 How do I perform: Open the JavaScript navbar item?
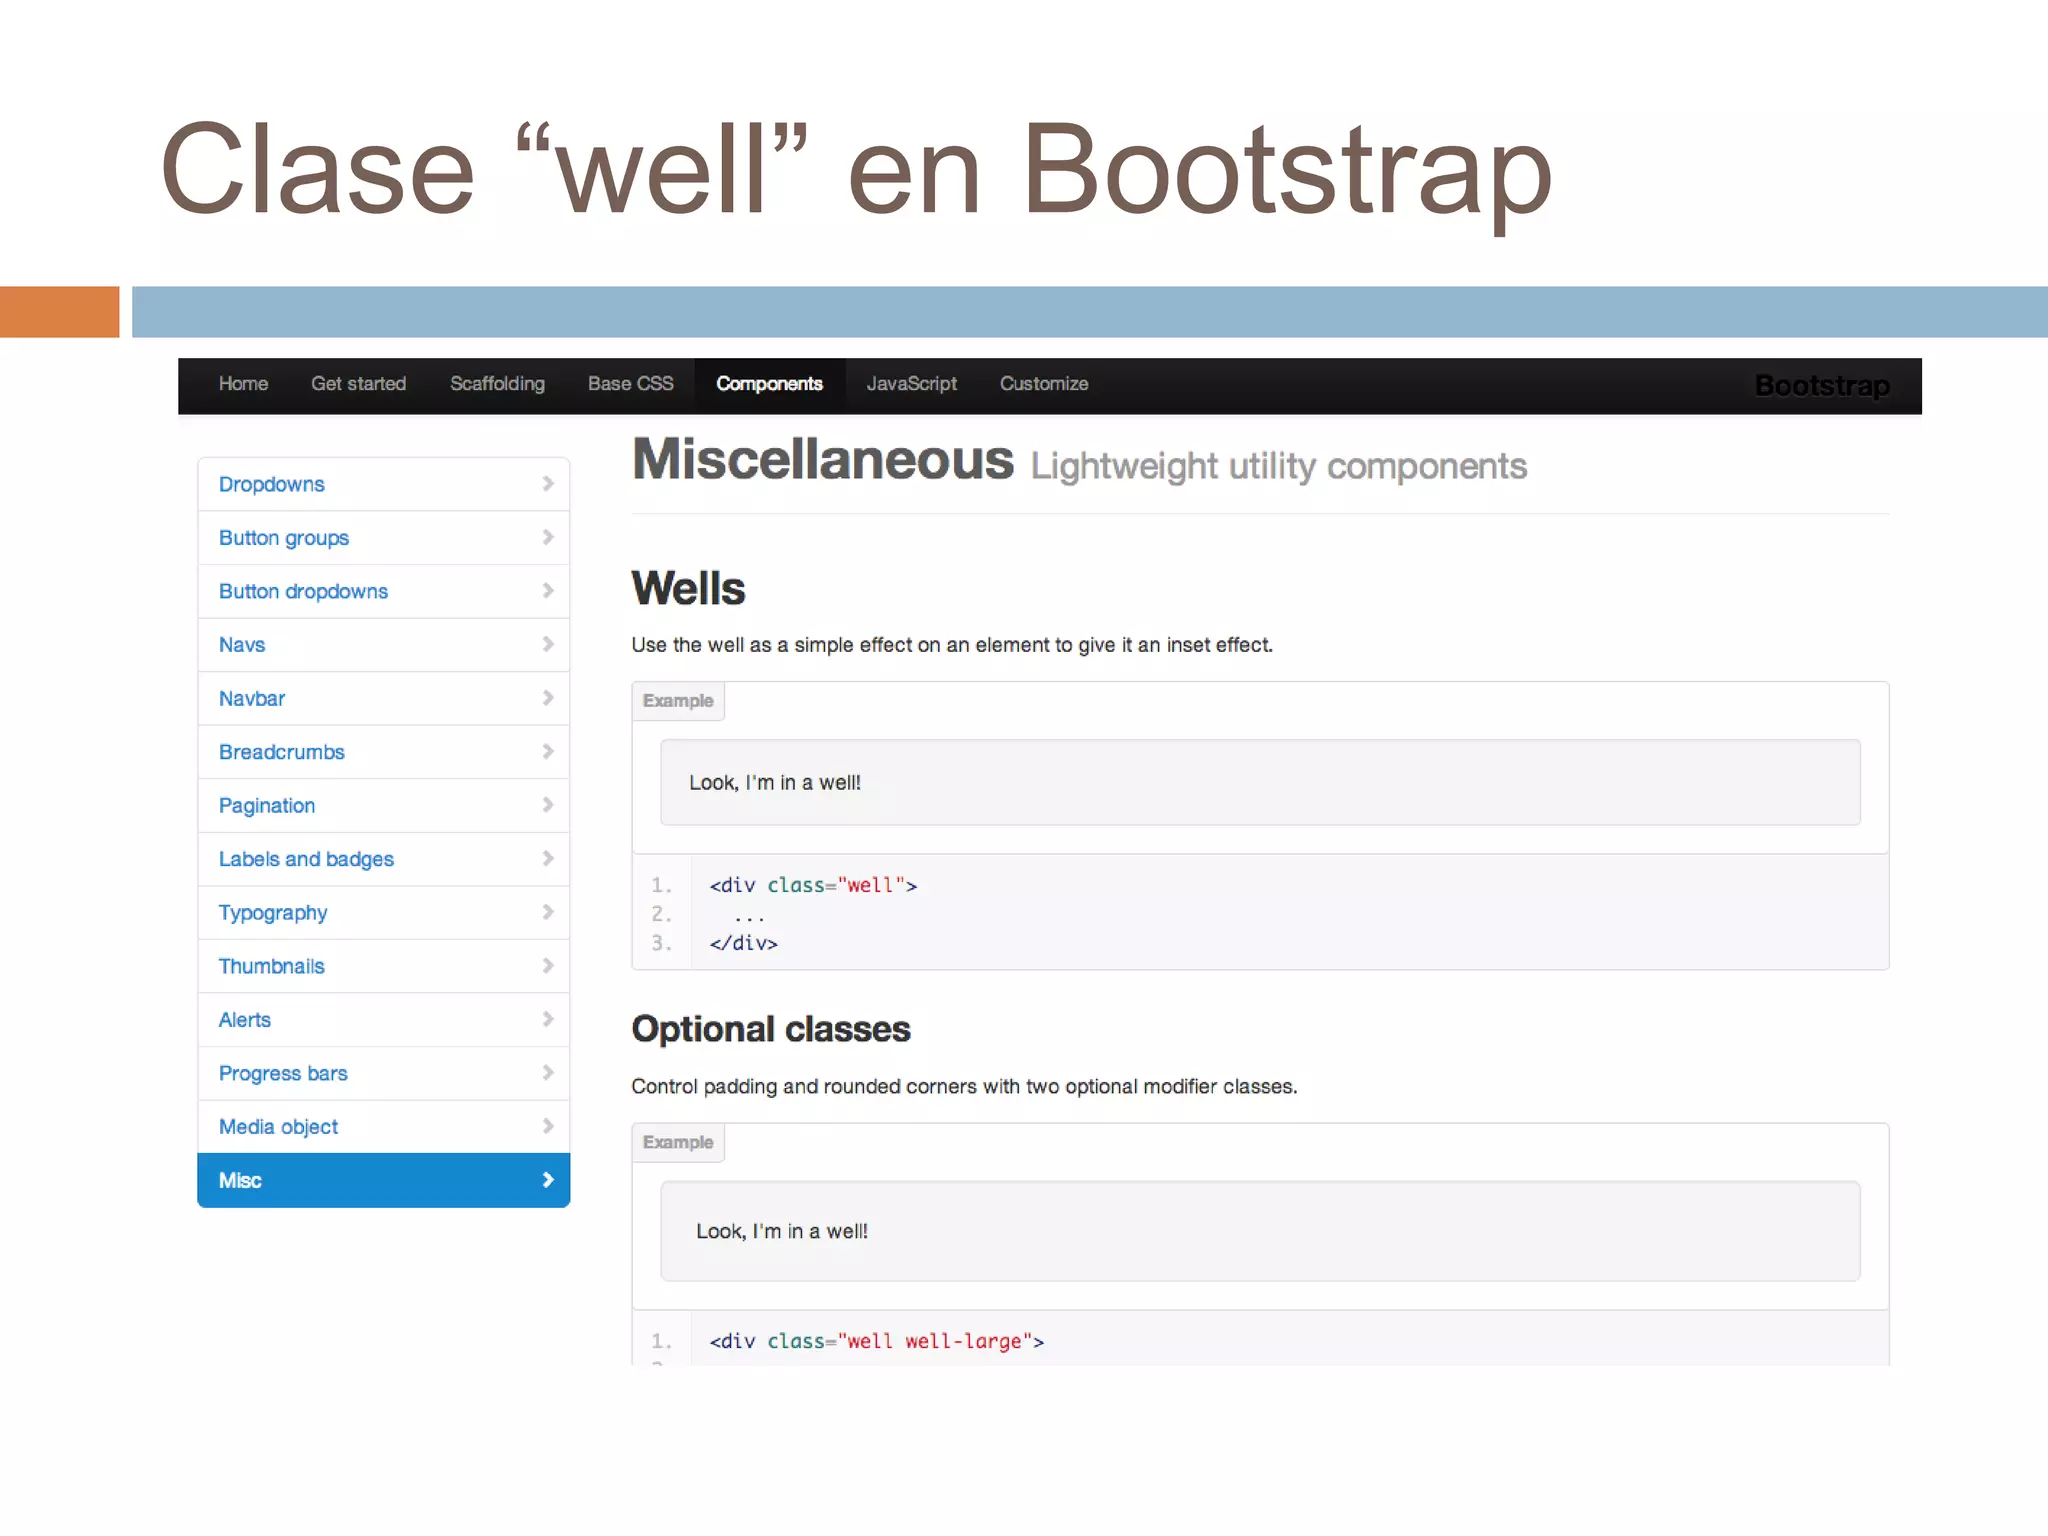(x=911, y=384)
